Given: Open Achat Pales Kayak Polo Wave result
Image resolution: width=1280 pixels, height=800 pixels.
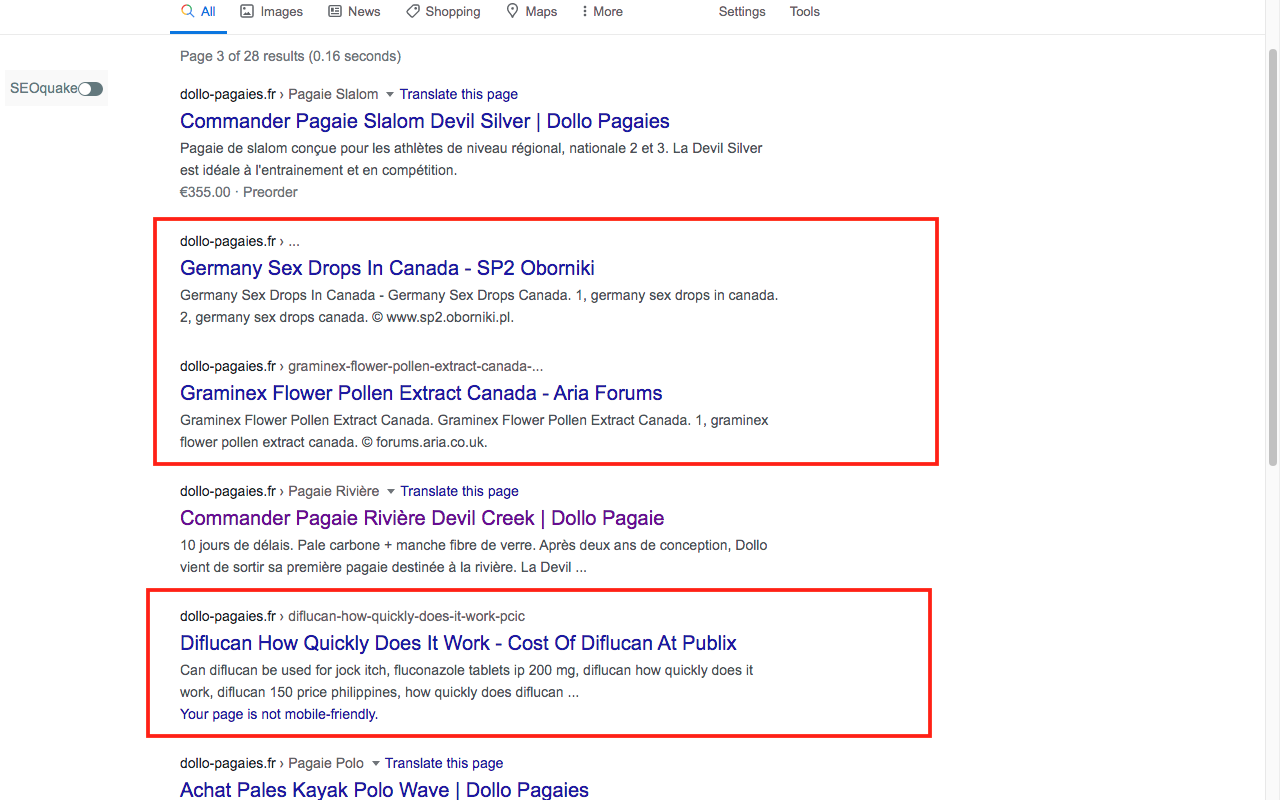Looking at the screenshot, I should [x=384, y=790].
